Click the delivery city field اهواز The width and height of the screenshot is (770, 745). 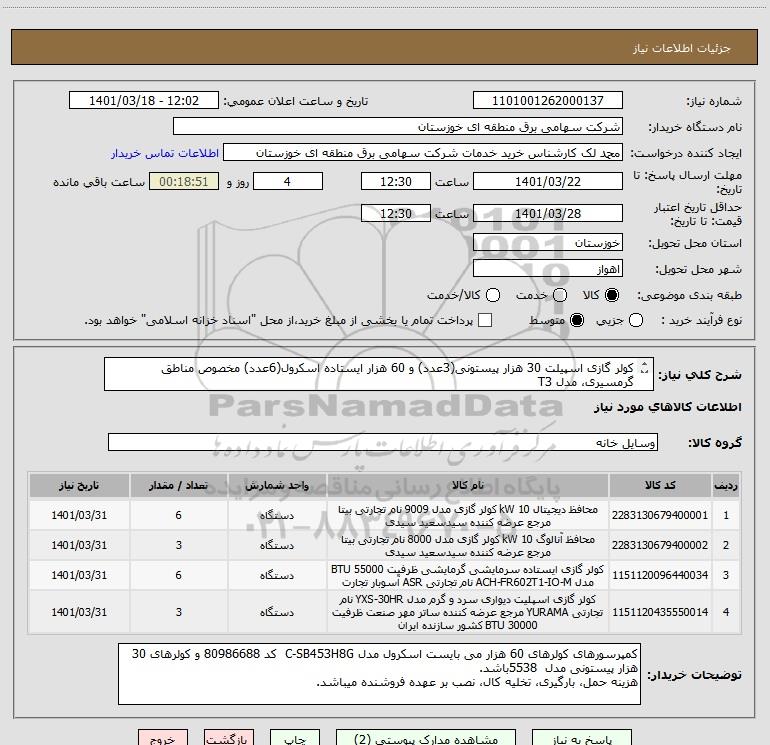pos(547,269)
